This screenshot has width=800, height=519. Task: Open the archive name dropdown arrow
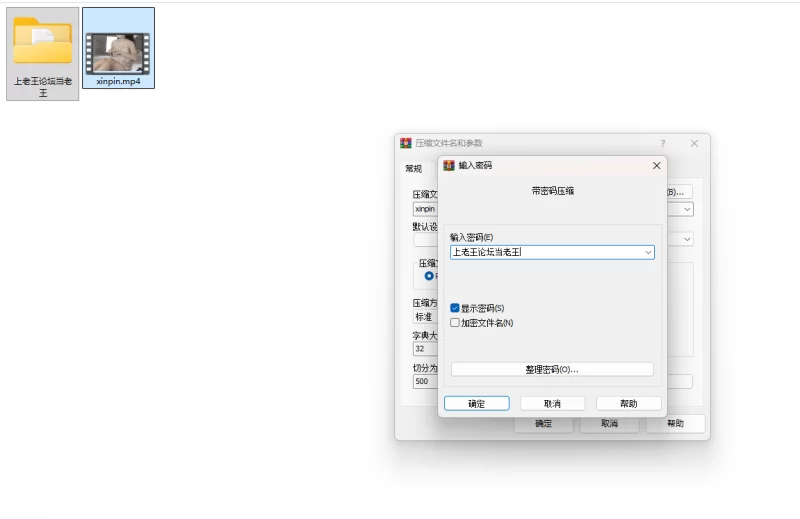pyautogui.click(x=687, y=210)
